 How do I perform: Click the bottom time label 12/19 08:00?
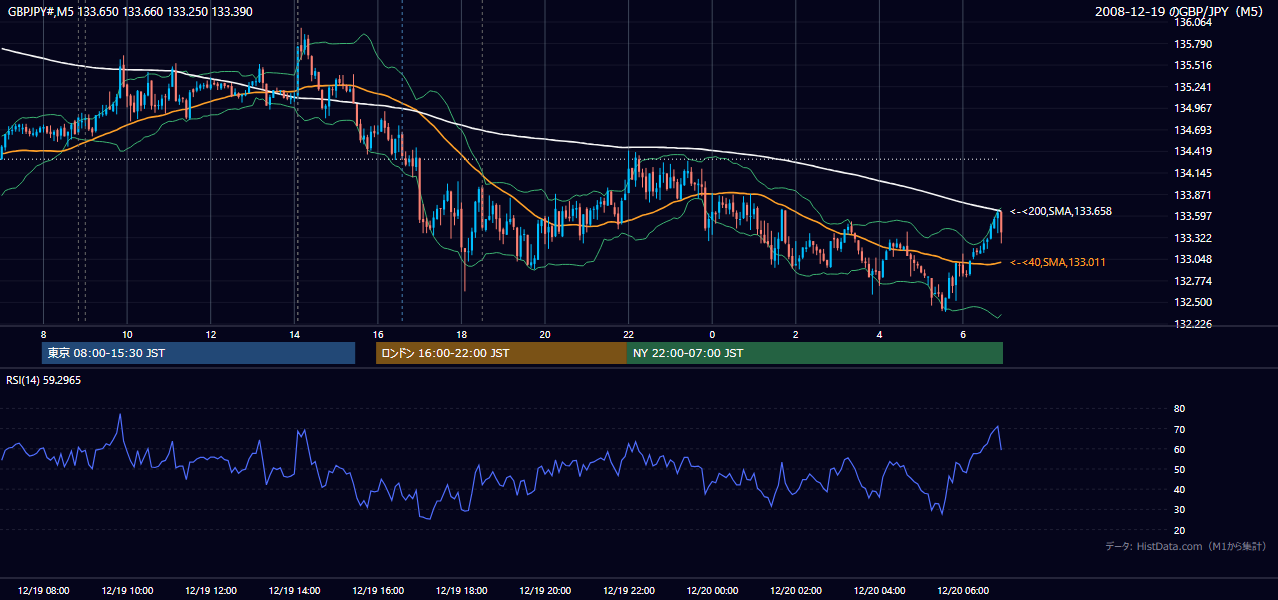(x=43, y=591)
